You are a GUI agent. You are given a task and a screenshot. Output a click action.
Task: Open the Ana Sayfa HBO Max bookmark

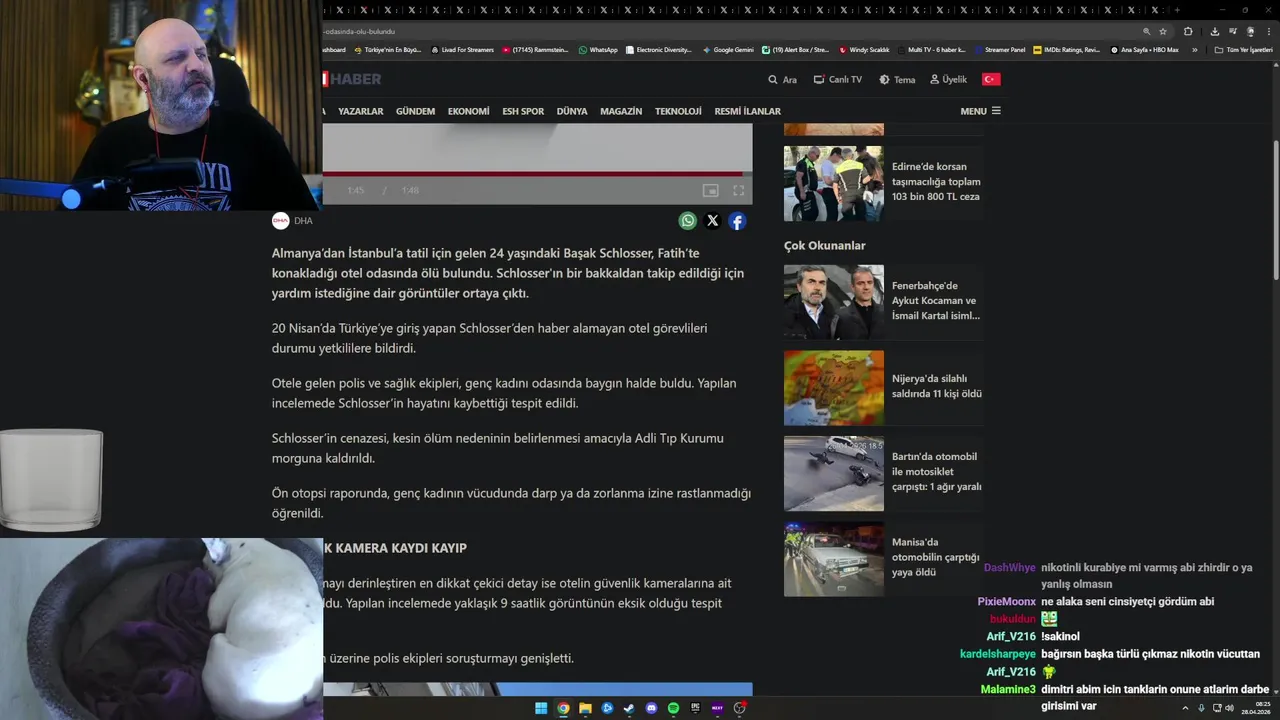[1144, 49]
